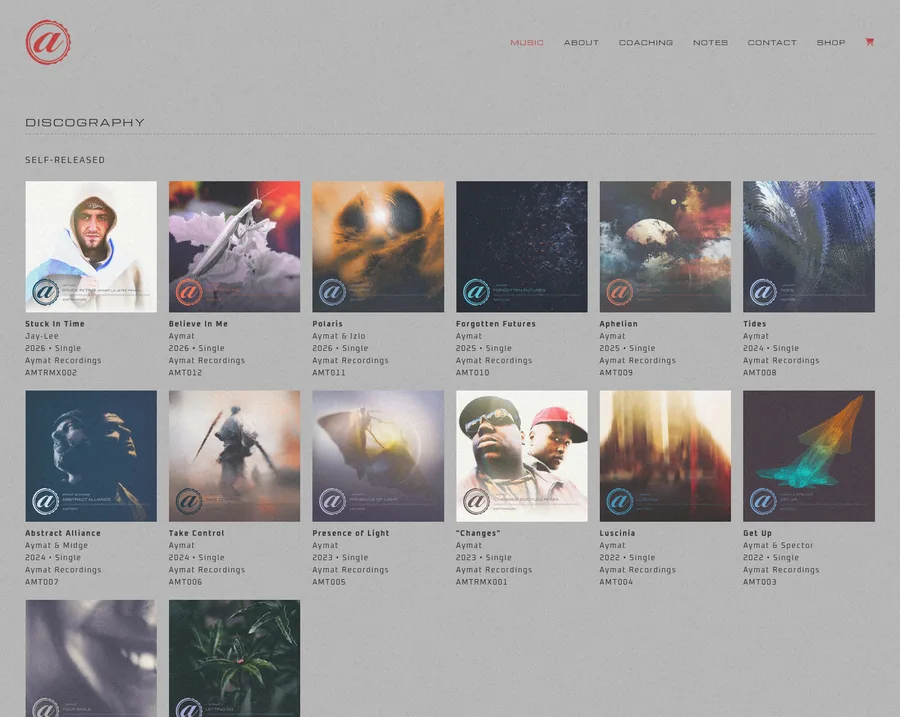900x717 pixels.
Task: Open Stuck In Time album cover
Action: [91, 247]
